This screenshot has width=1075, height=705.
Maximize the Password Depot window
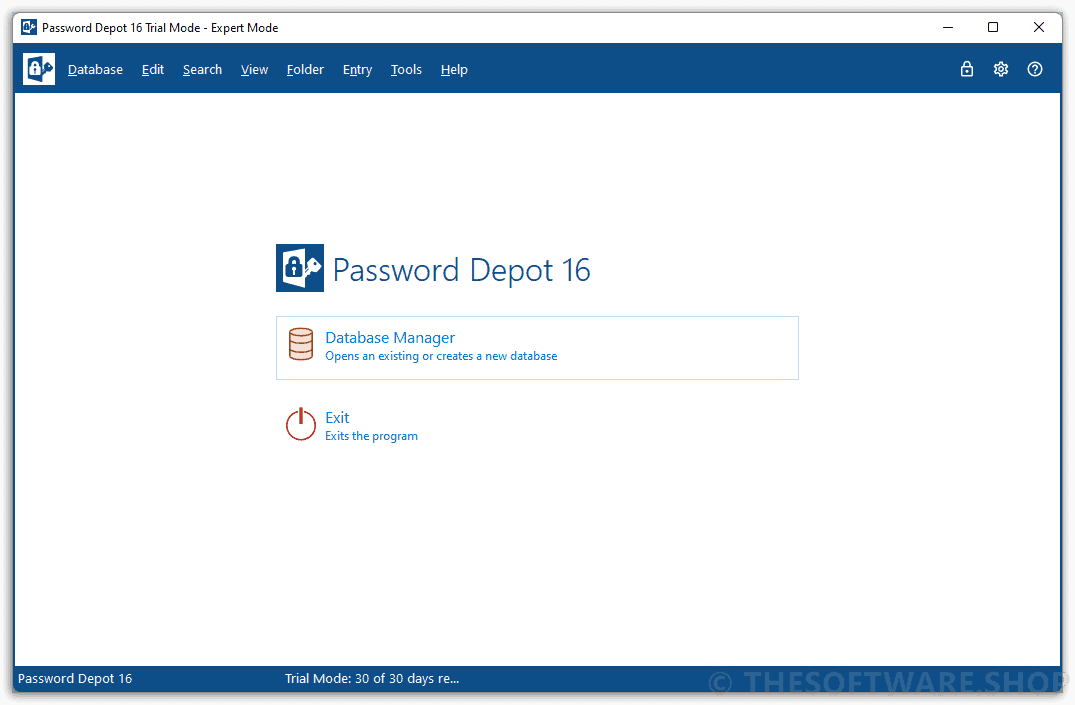point(993,27)
